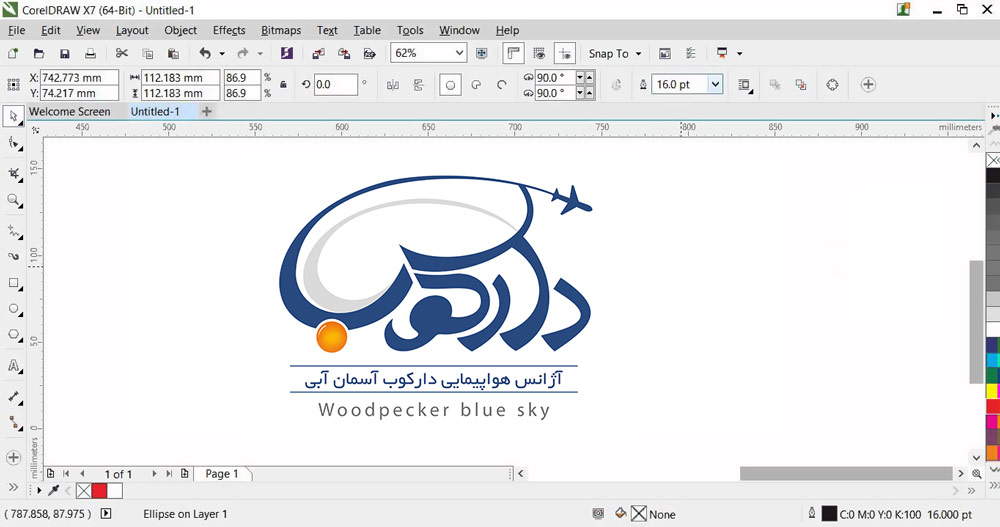This screenshot has width=1000, height=527.
Task: Choose the Pie shape mode
Action: [x=476, y=85]
